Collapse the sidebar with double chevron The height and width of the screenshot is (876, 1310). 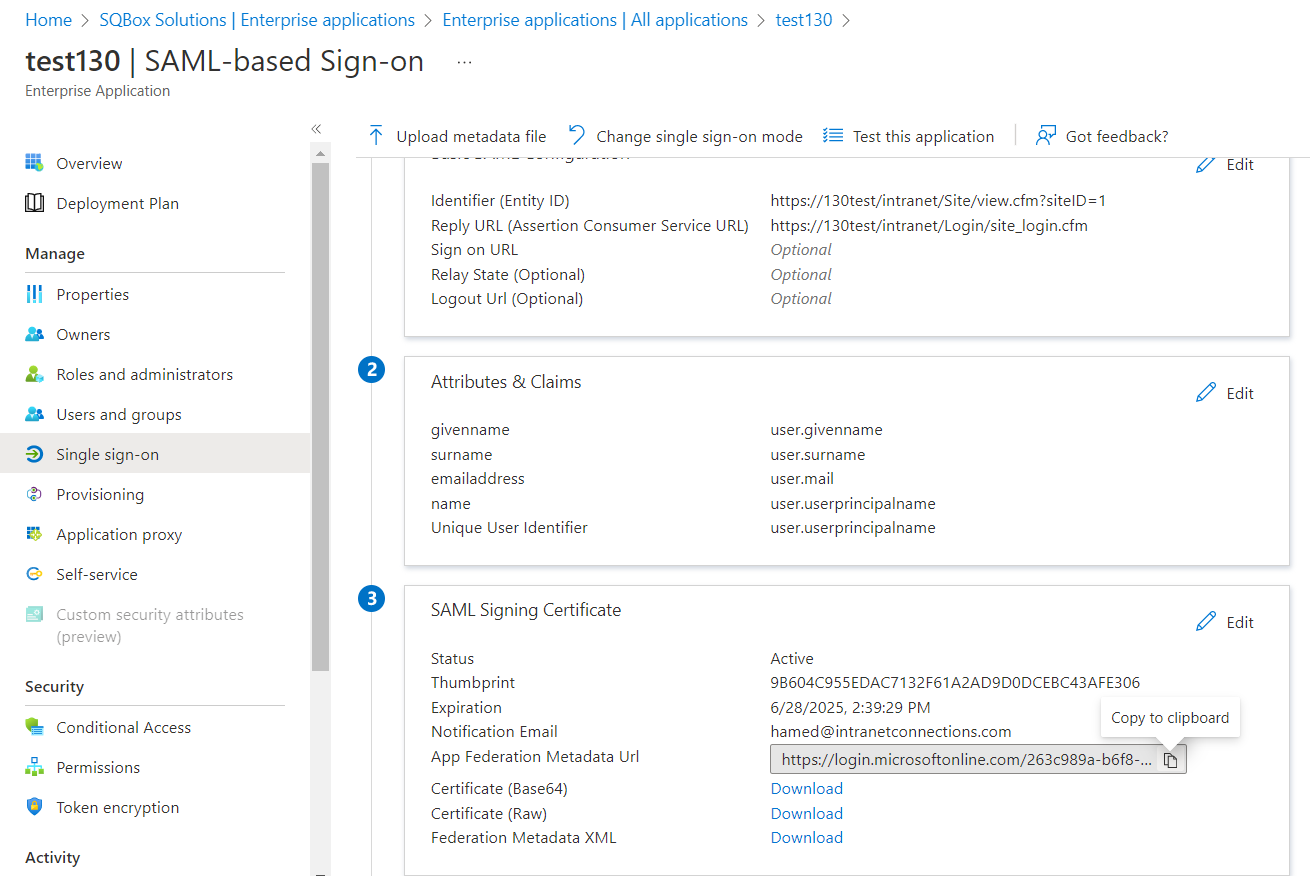(316, 129)
